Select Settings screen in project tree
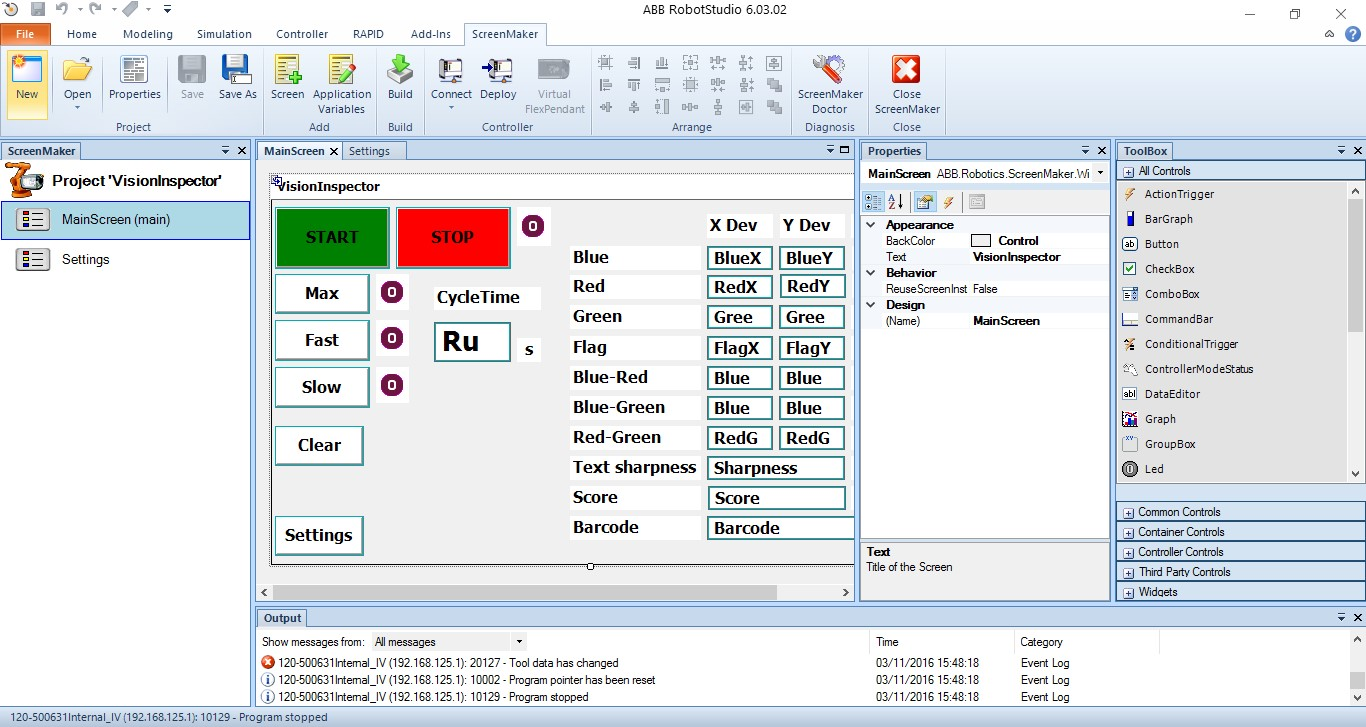The height and width of the screenshot is (727, 1366). tap(125, 260)
